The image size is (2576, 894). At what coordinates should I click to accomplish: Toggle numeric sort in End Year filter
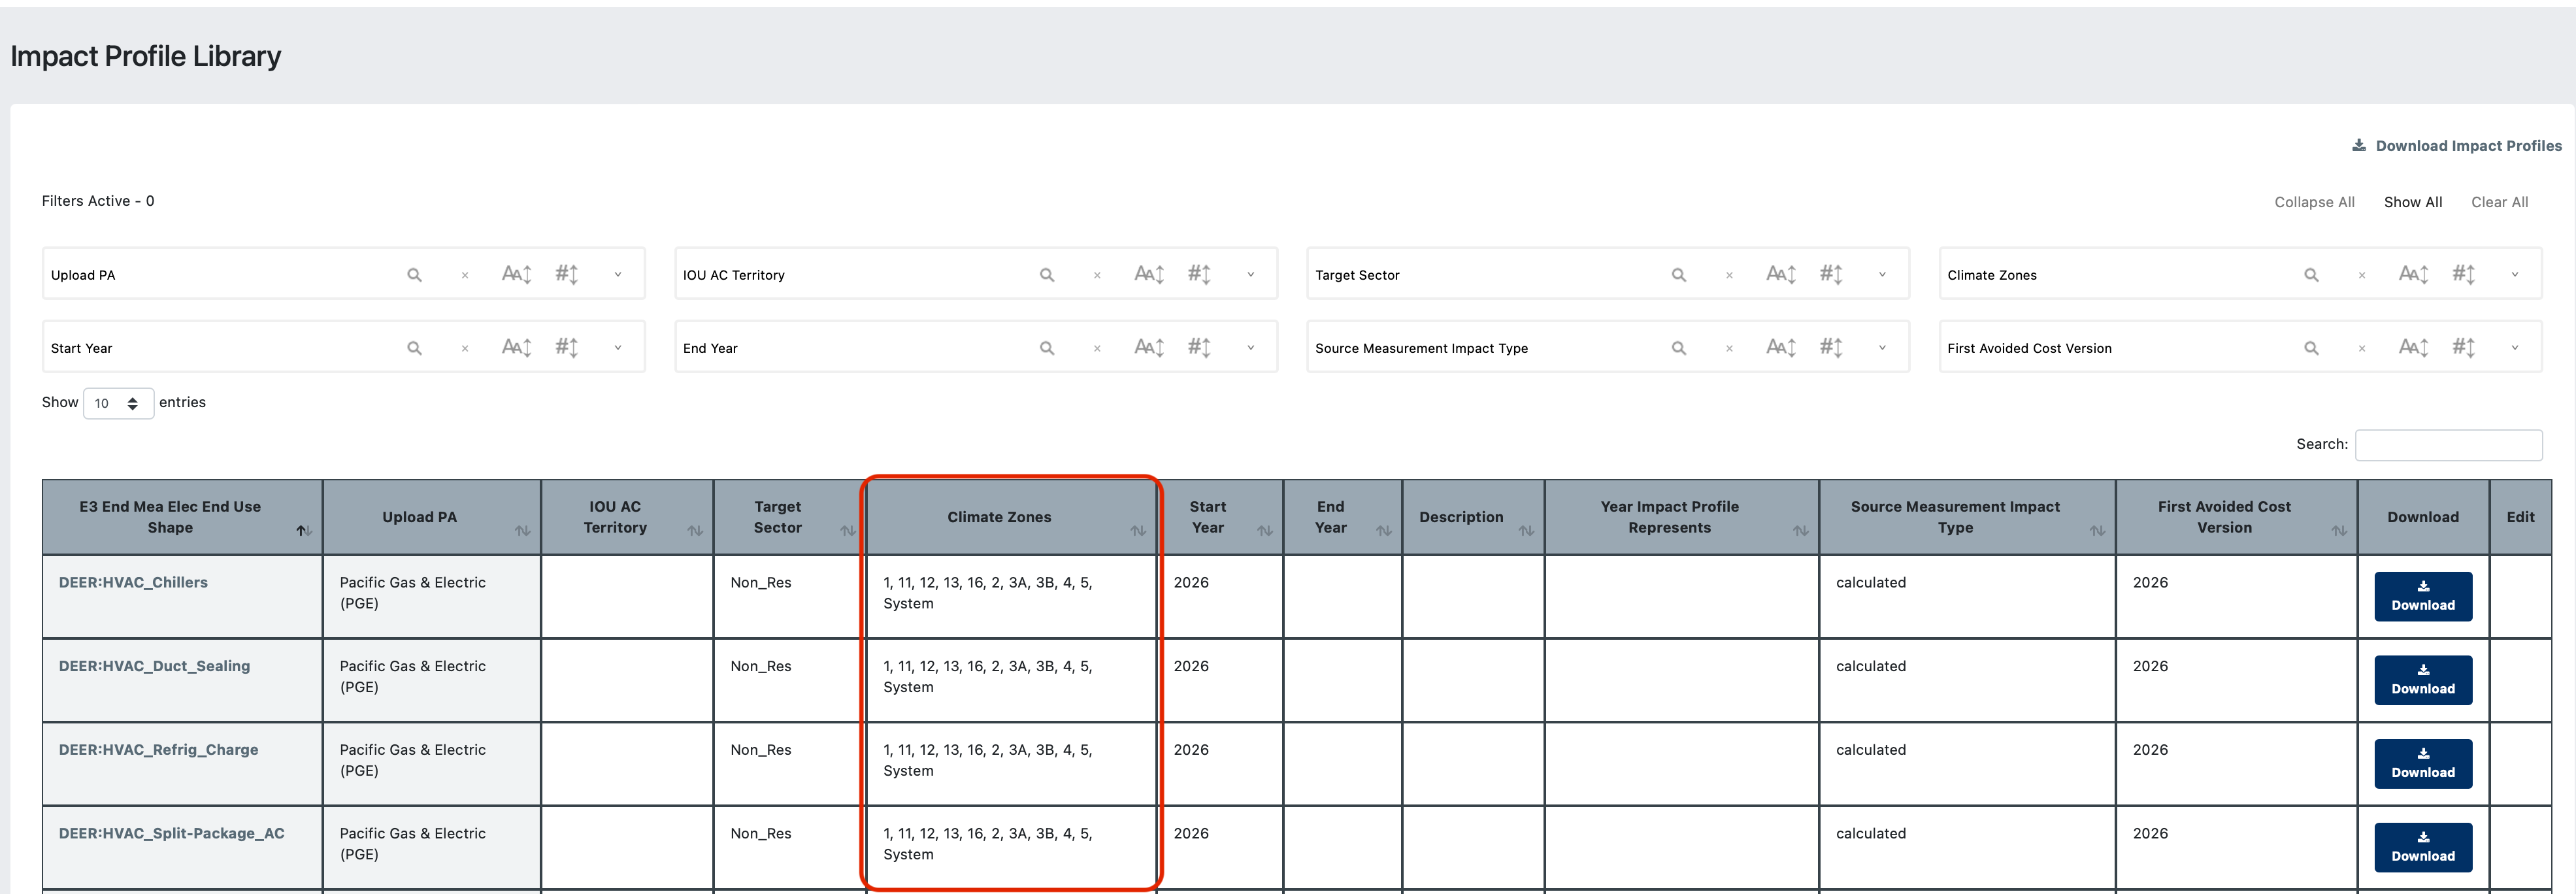tap(1199, 347)
